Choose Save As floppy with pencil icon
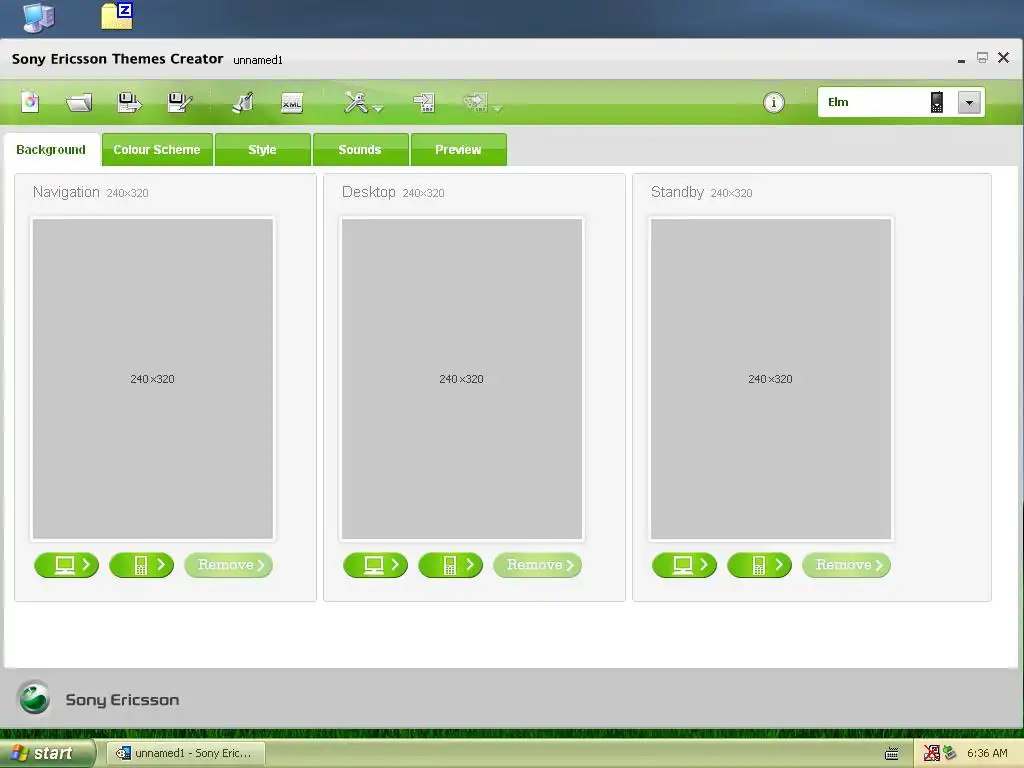The height and width of the screenshot is (768, 1024). (180, 102)
